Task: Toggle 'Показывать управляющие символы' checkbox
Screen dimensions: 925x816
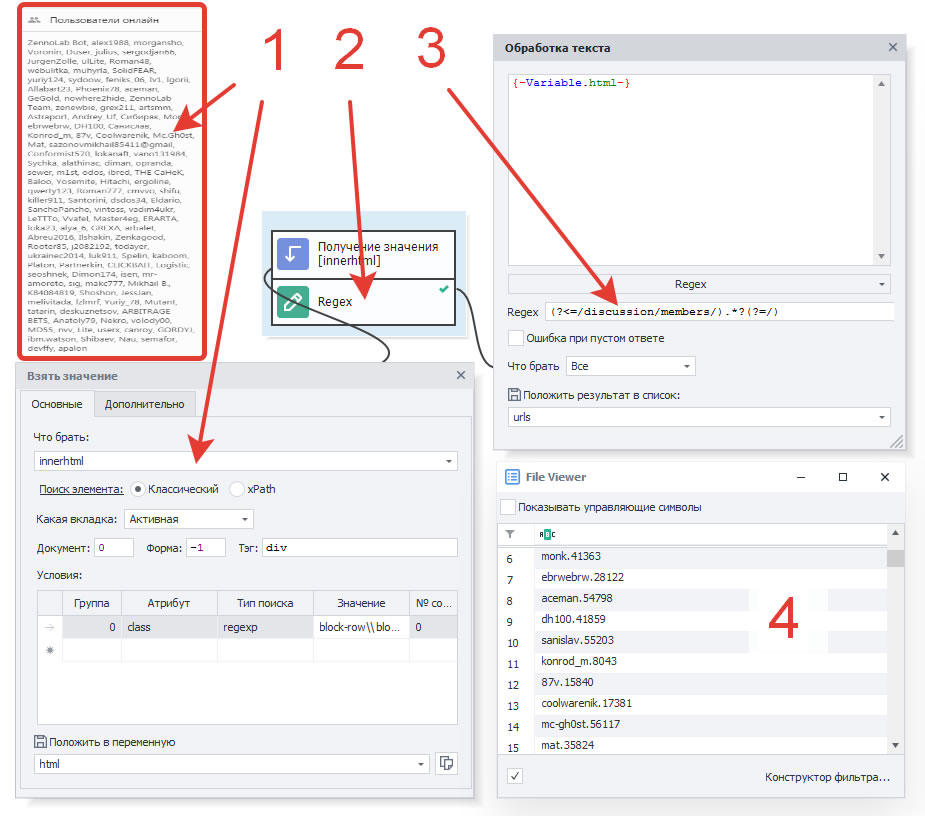Action: [x=508, y=507]
